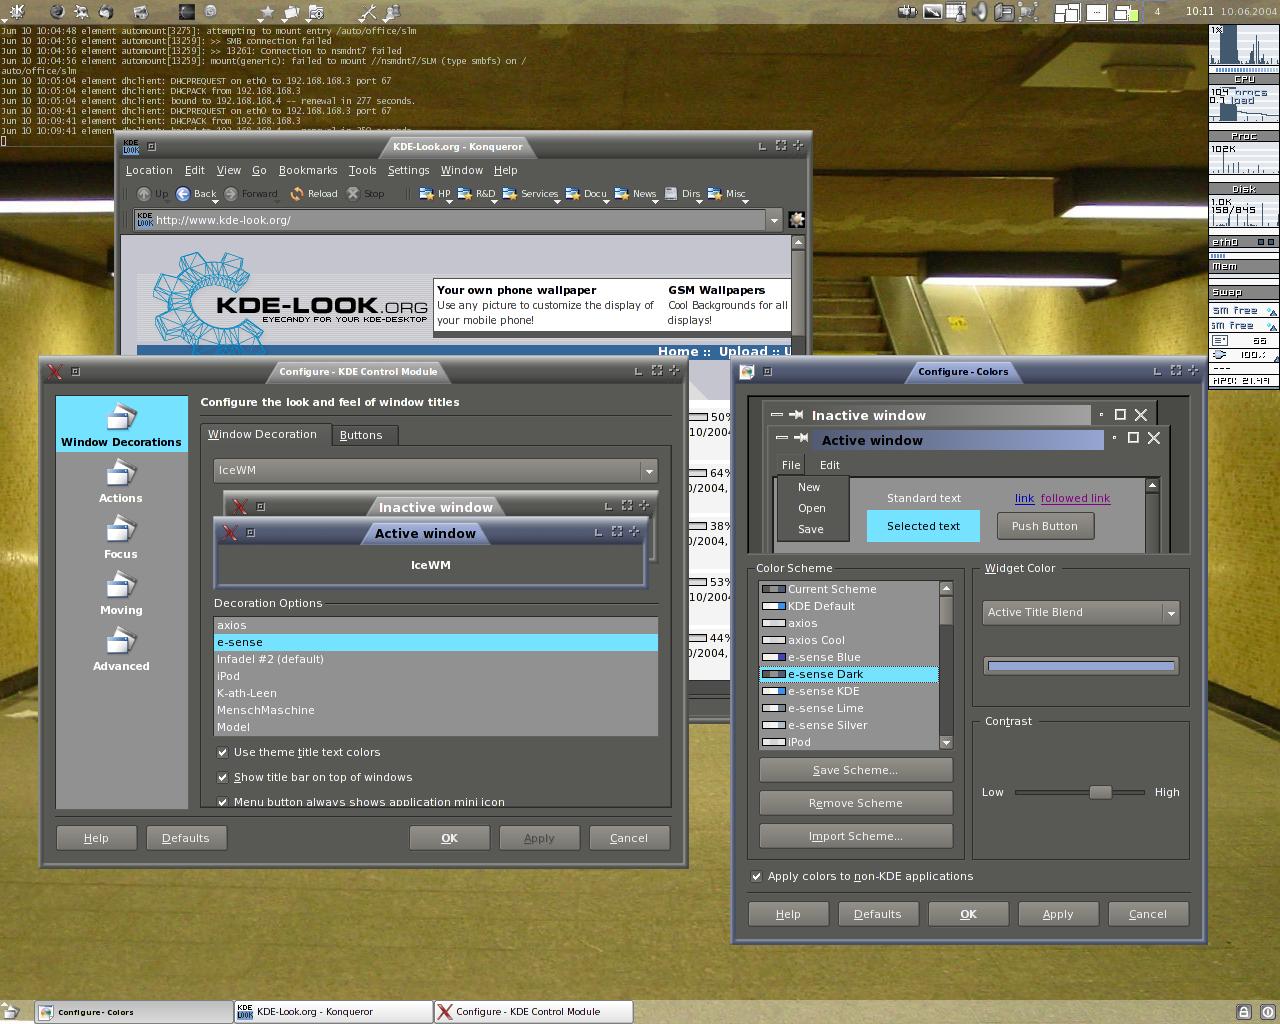This screenshot has height=1024, width=1280.
Task: Stop page loading in Konqueror
Action: pos(365,194)
